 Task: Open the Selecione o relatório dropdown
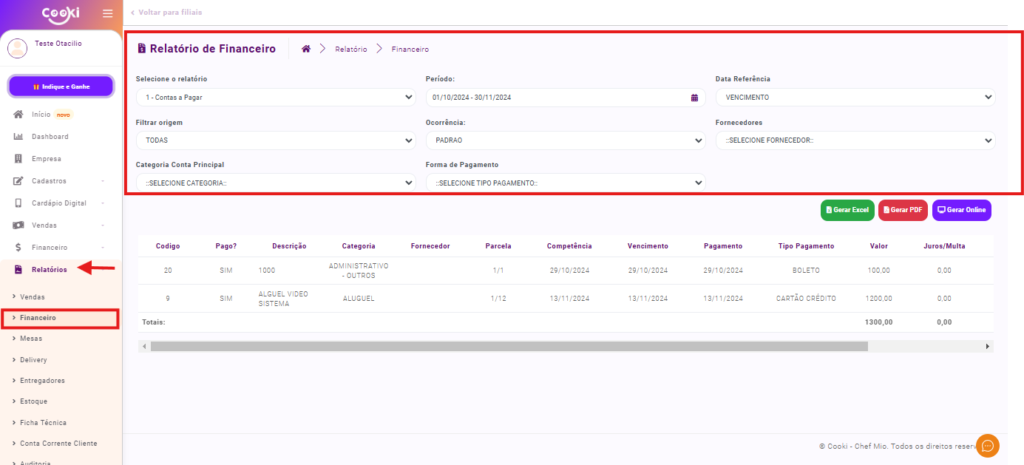(275, 98)
